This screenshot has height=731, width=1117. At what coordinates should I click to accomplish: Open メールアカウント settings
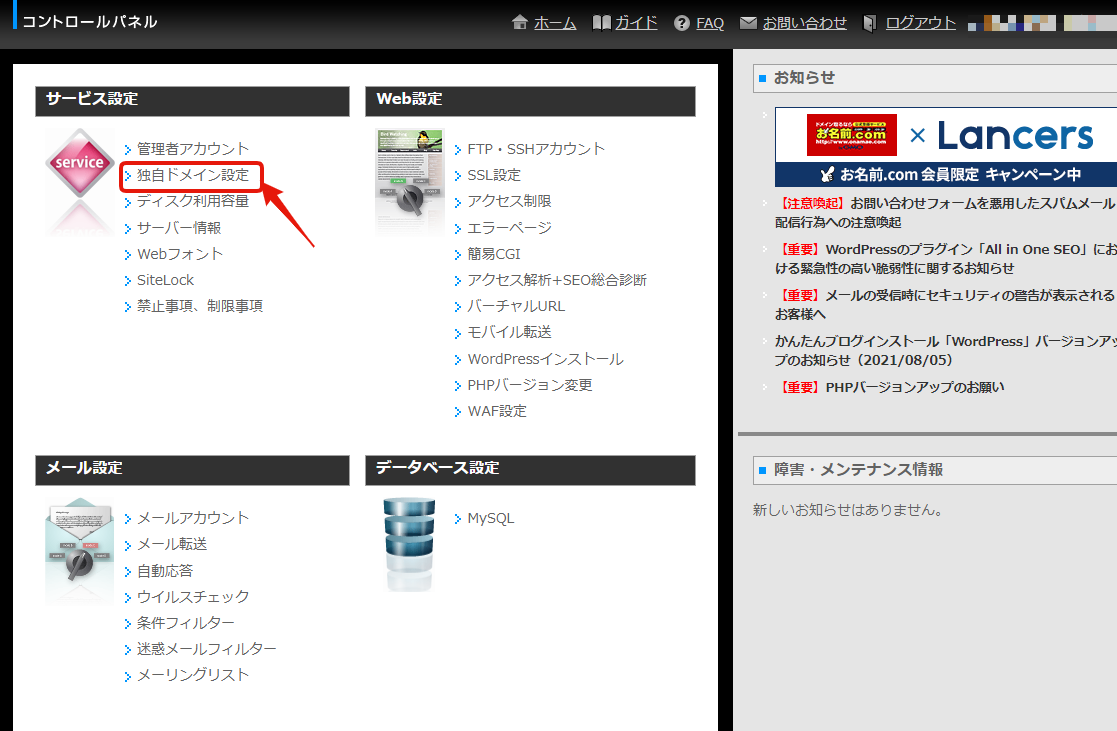[x=193, y=518]
